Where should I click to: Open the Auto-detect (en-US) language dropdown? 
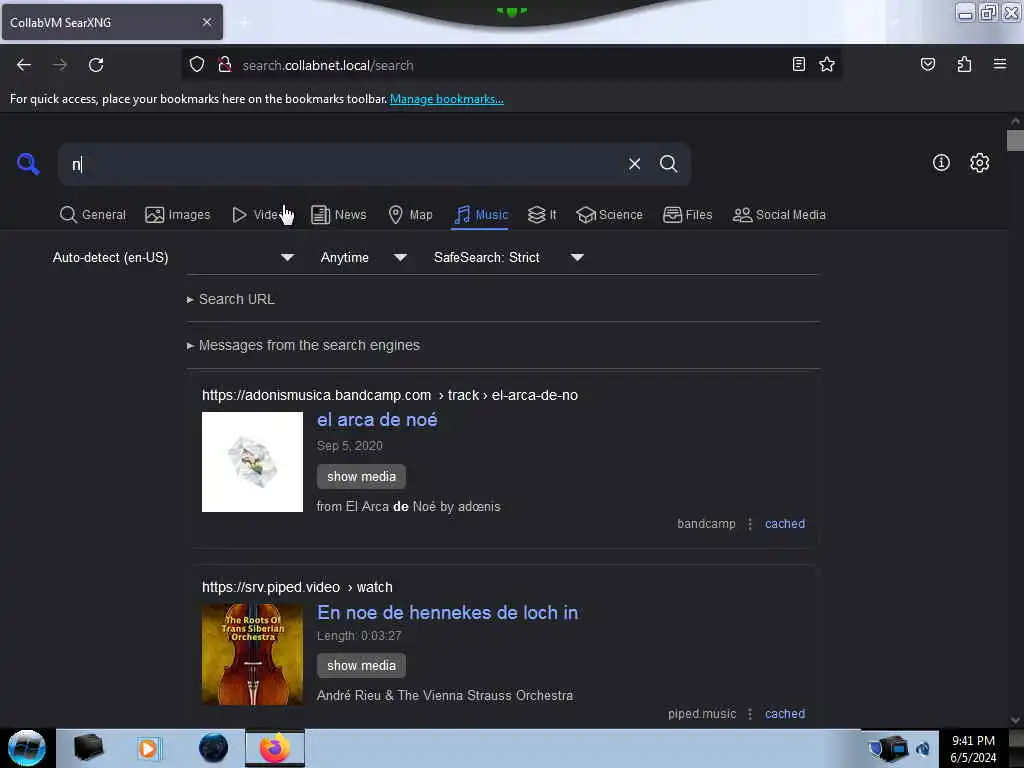173,257
